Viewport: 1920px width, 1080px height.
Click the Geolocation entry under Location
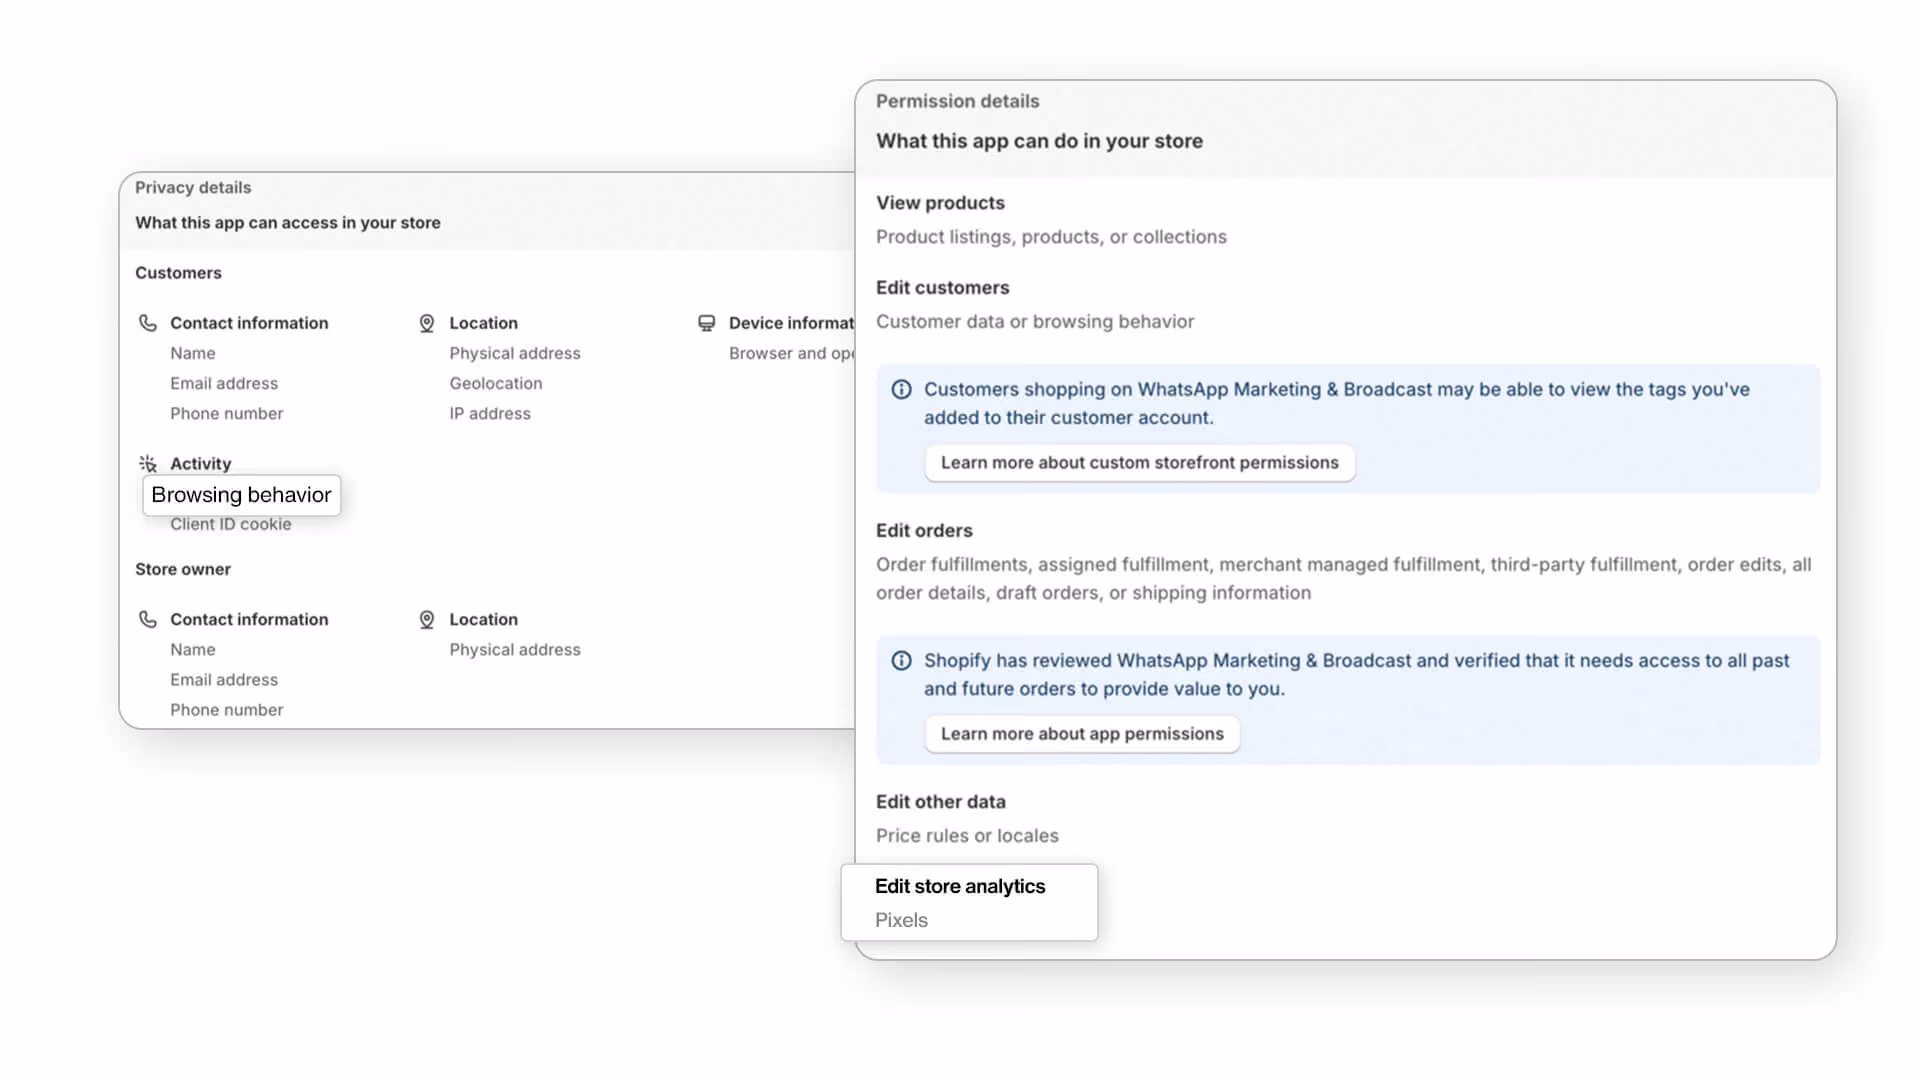[x=496, y=383]
